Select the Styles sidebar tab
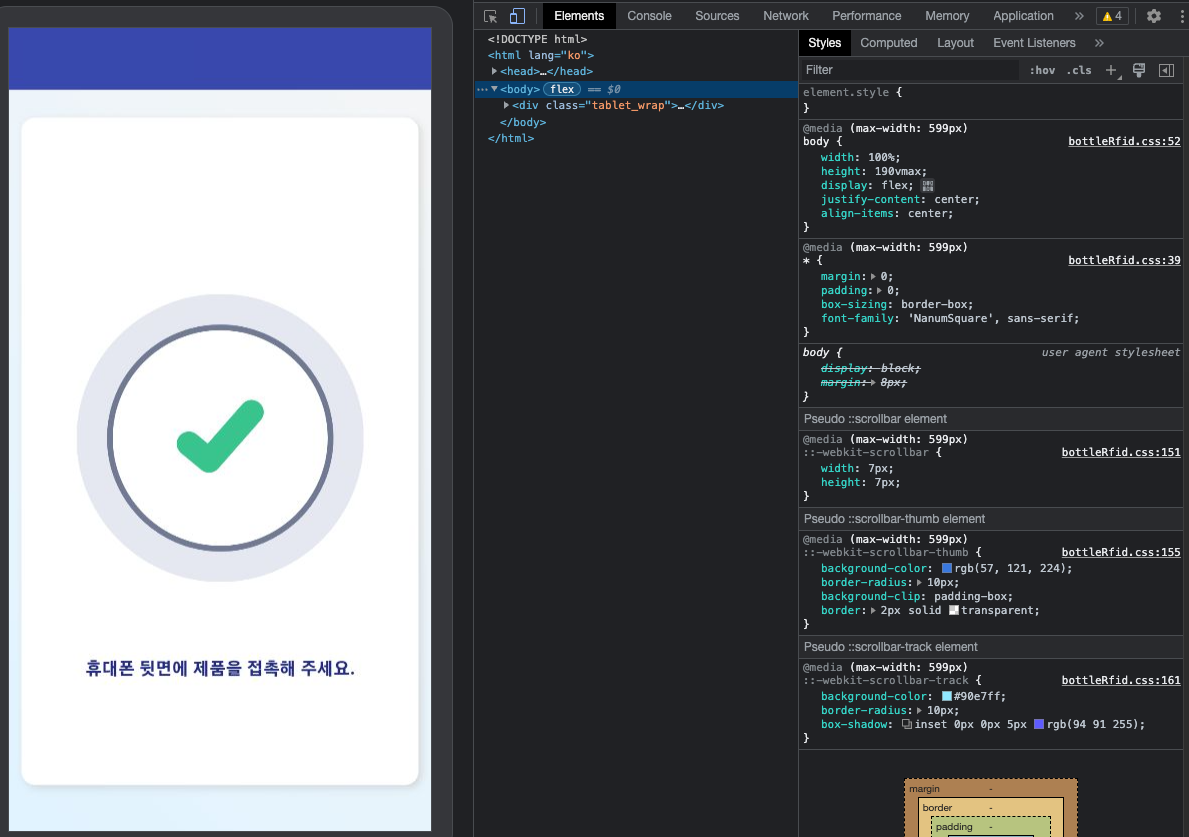The height and width of the screenshot is (837, 1189). click(x=824, y=43)
